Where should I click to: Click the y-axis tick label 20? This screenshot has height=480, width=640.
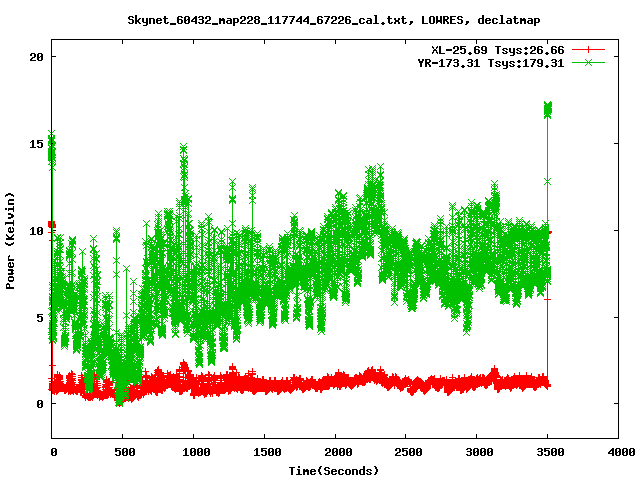tap(36, 57)
